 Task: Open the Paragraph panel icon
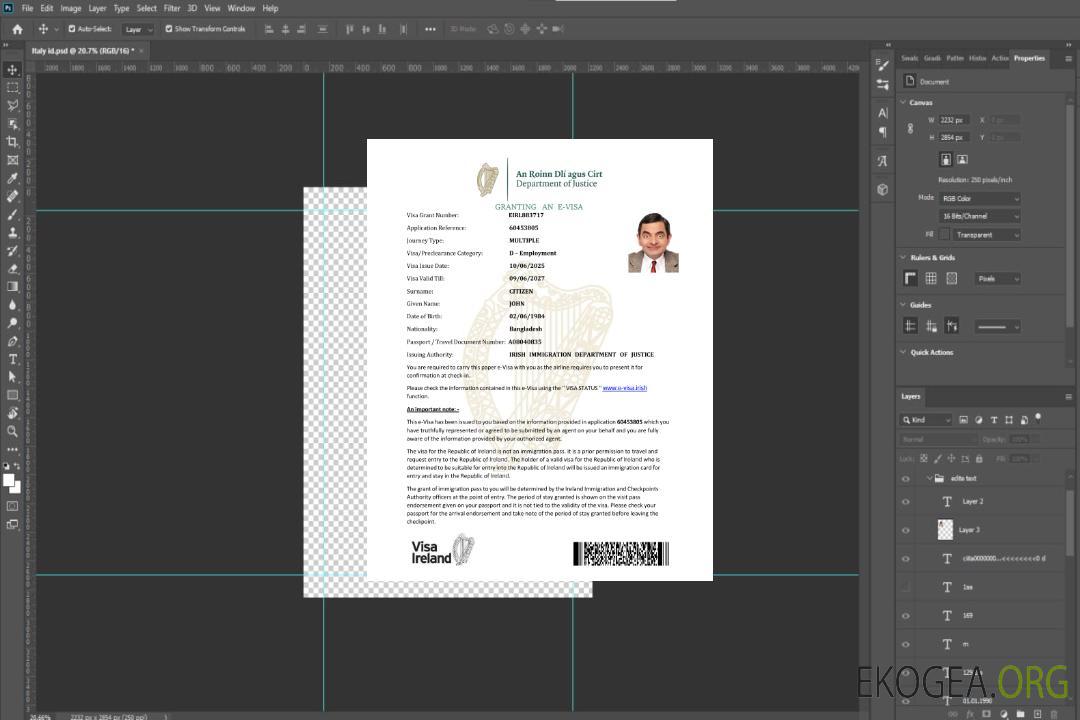[882, 132]
